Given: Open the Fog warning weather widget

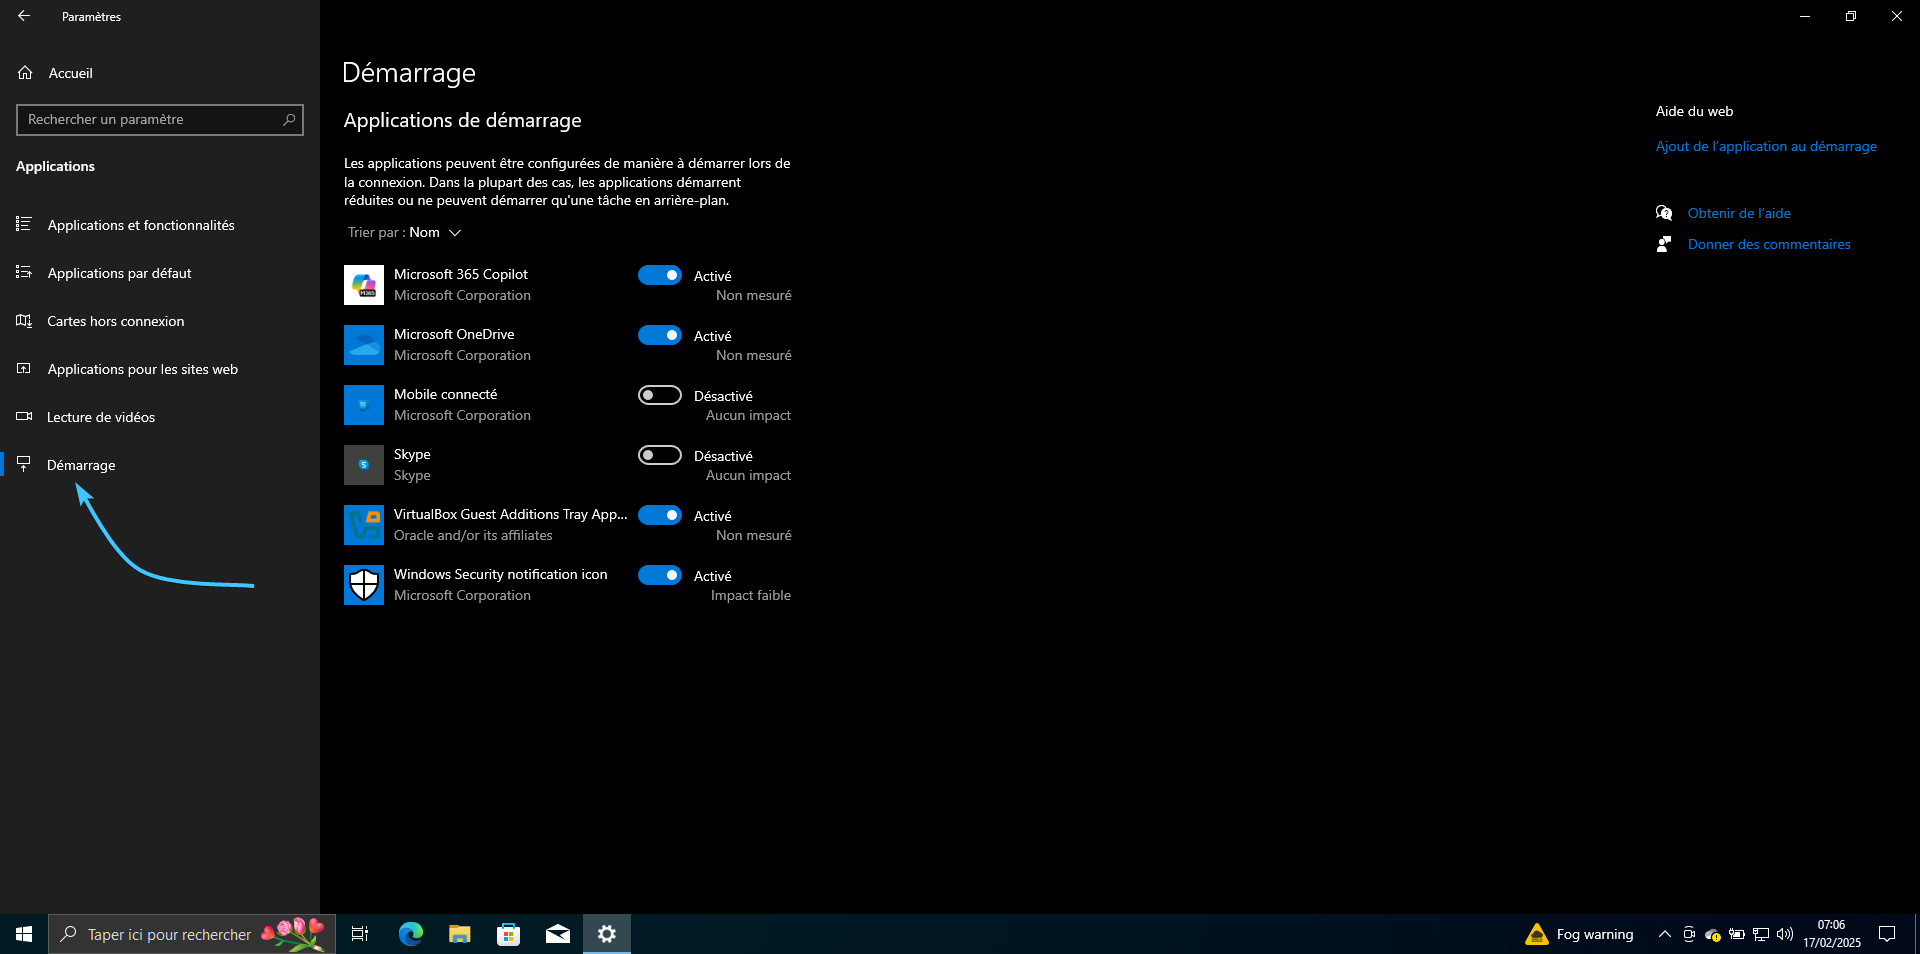Looking at the screenshot, I should [x=1580, y=934].
